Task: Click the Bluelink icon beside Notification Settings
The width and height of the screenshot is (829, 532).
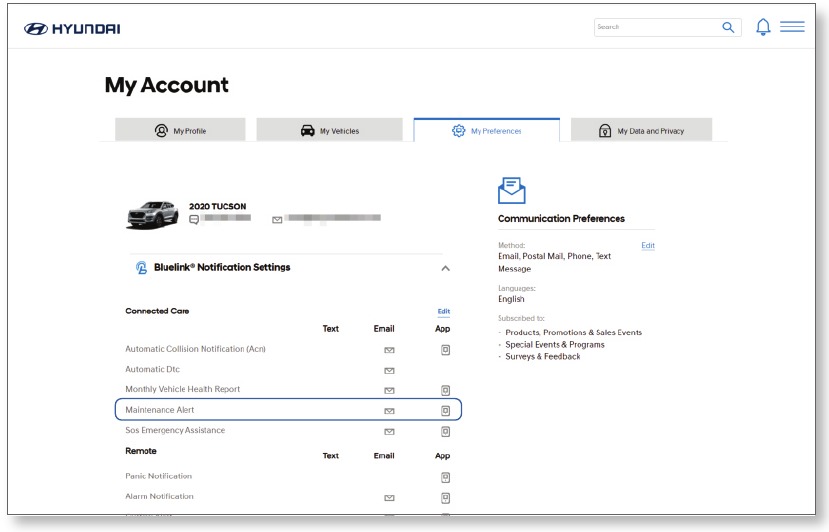Action: (141, 268)
